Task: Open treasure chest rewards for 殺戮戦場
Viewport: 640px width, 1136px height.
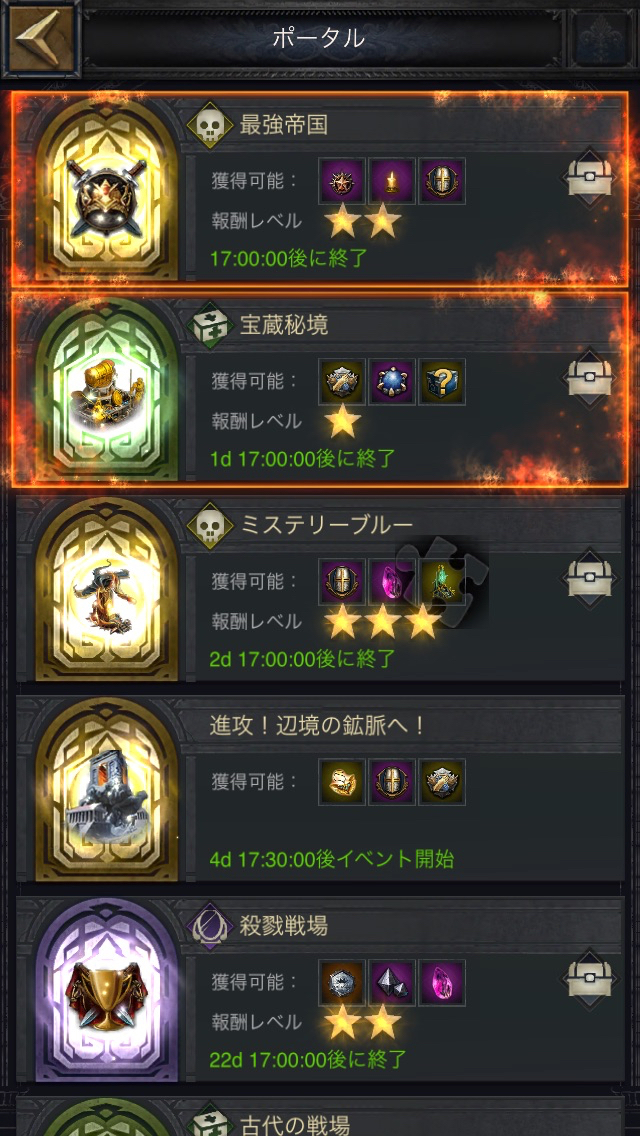Action: [590, 980]
